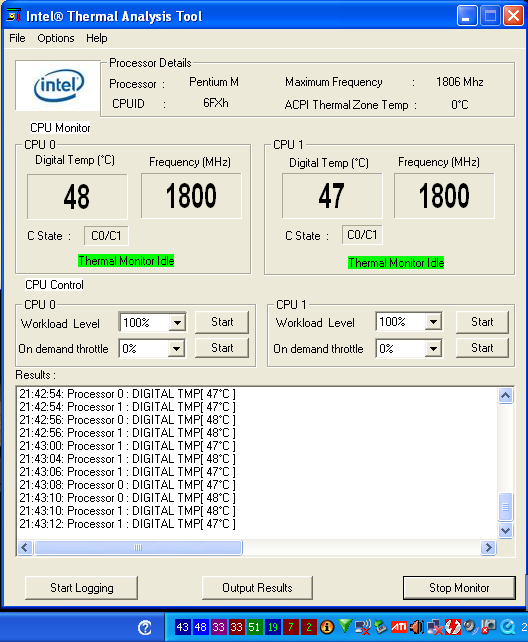Start CPU 1 on demand throttle
The image size is (528, 642).
[x=482, y=348]
